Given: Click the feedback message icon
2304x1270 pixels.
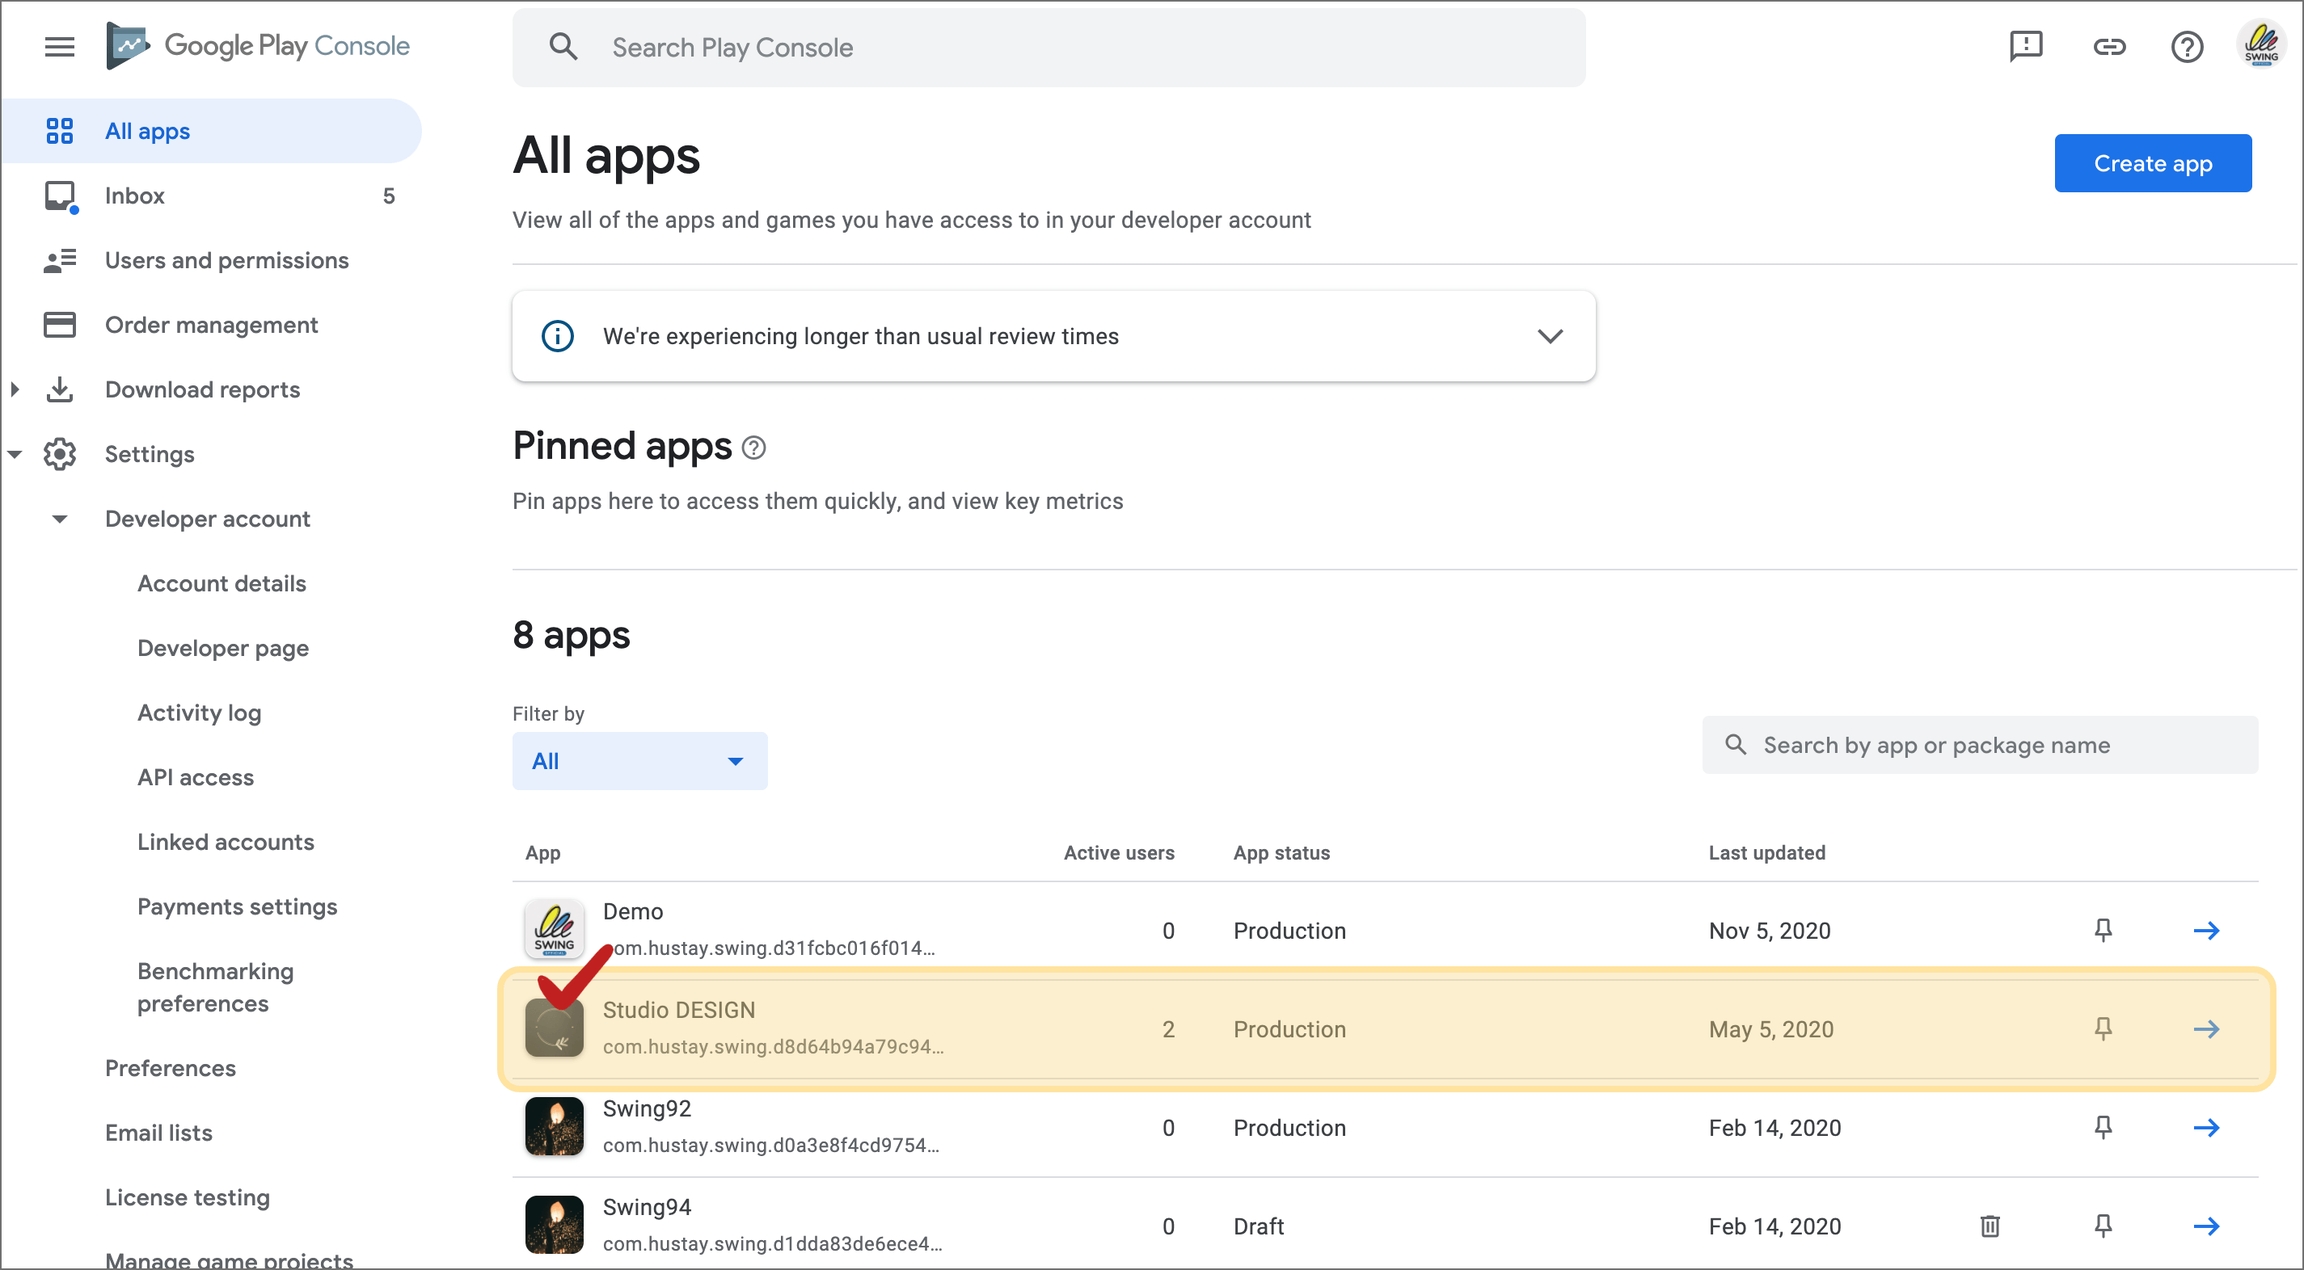Looking at the screenshot, I should [2025, 46].
